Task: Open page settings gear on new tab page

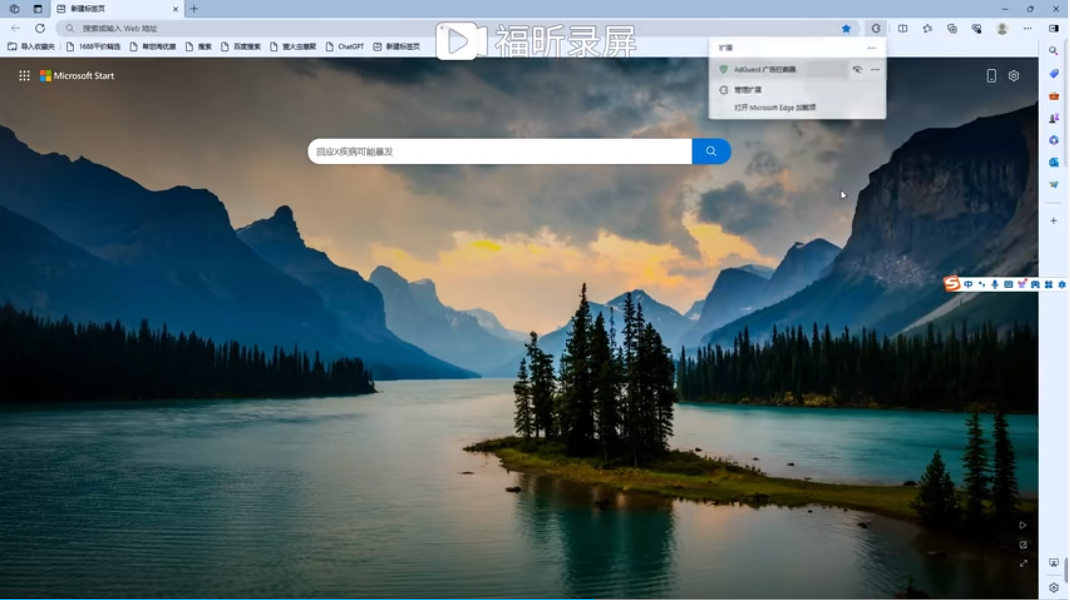Action: (1014, 76)
